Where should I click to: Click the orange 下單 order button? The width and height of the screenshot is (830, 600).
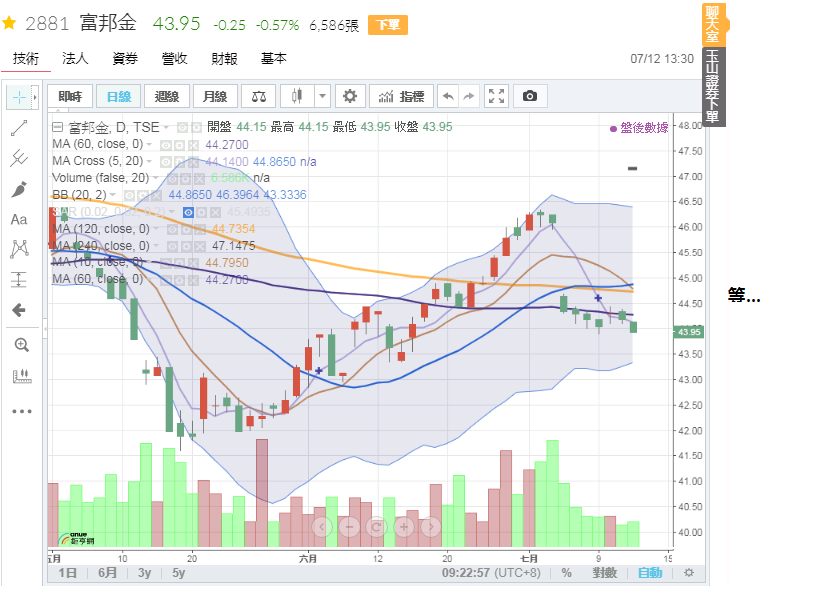(x=388, y=25)
